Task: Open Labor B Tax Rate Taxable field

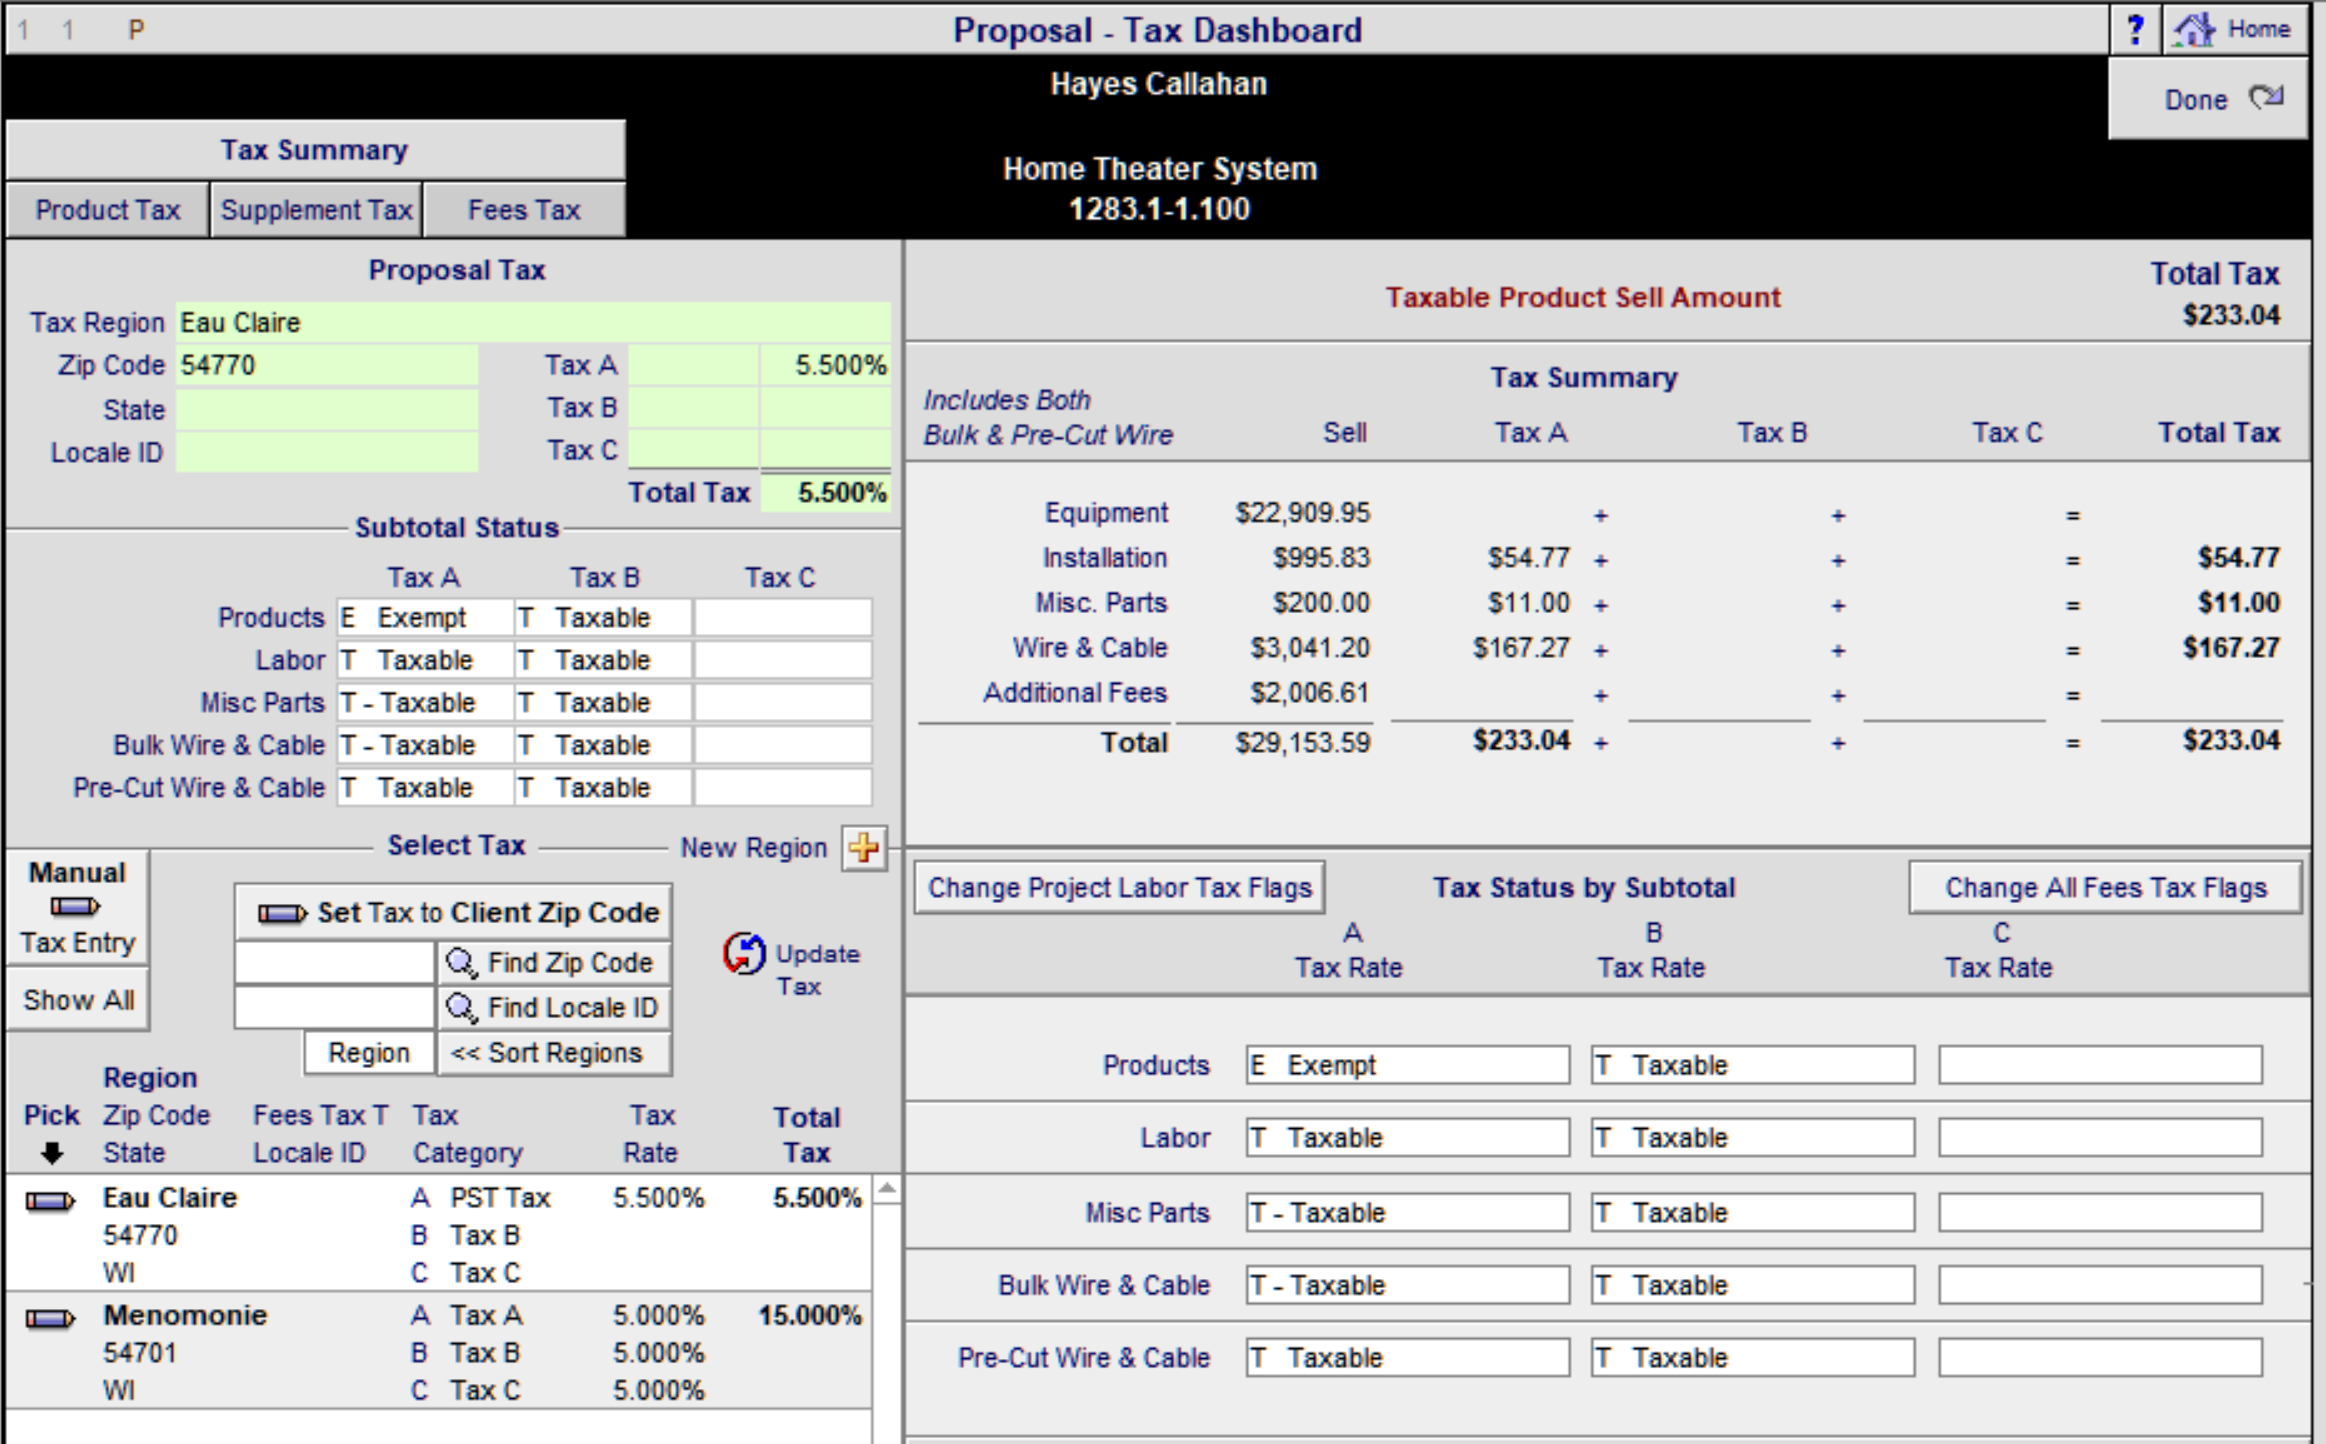Action: pos(1753,1137)
